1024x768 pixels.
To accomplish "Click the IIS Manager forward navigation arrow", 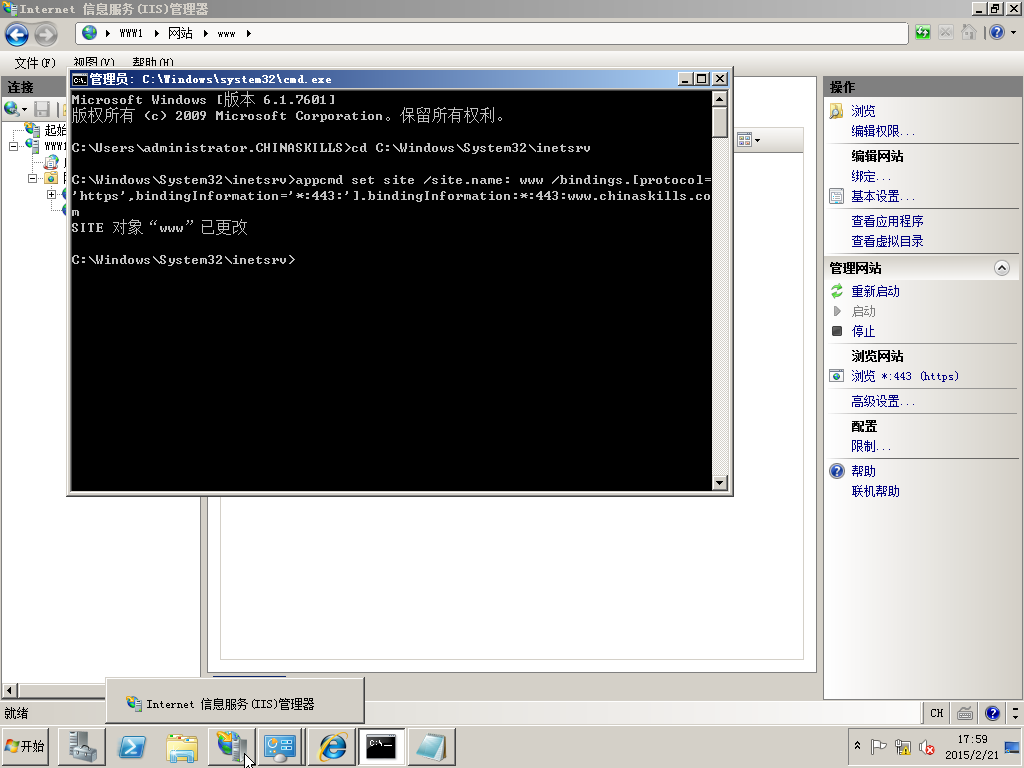I will [x=46, y=34].
